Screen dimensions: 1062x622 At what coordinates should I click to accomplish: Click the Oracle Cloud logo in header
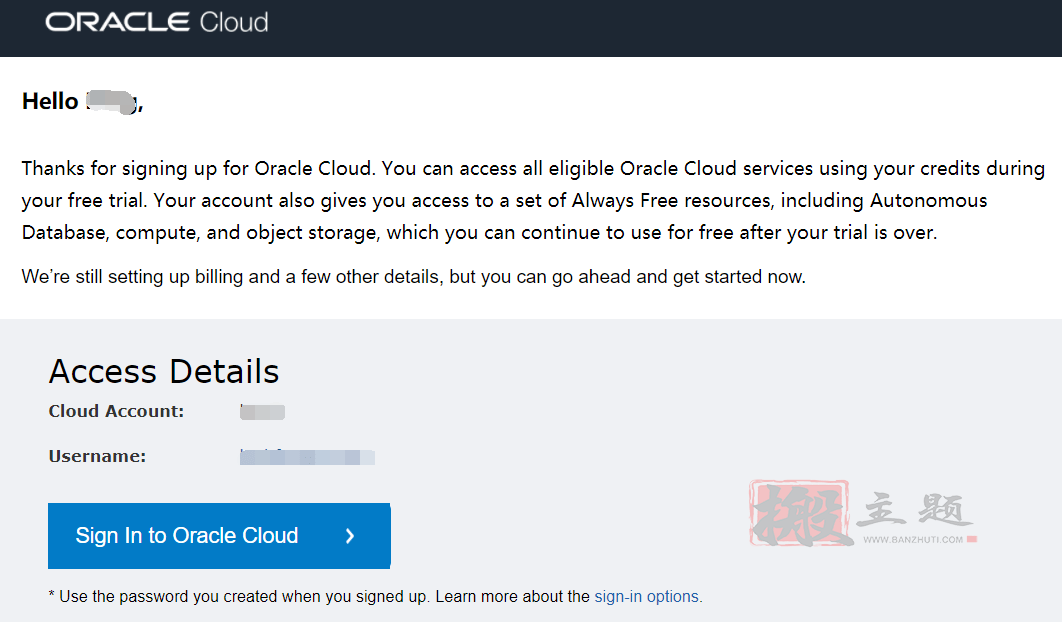coord(156,22)
